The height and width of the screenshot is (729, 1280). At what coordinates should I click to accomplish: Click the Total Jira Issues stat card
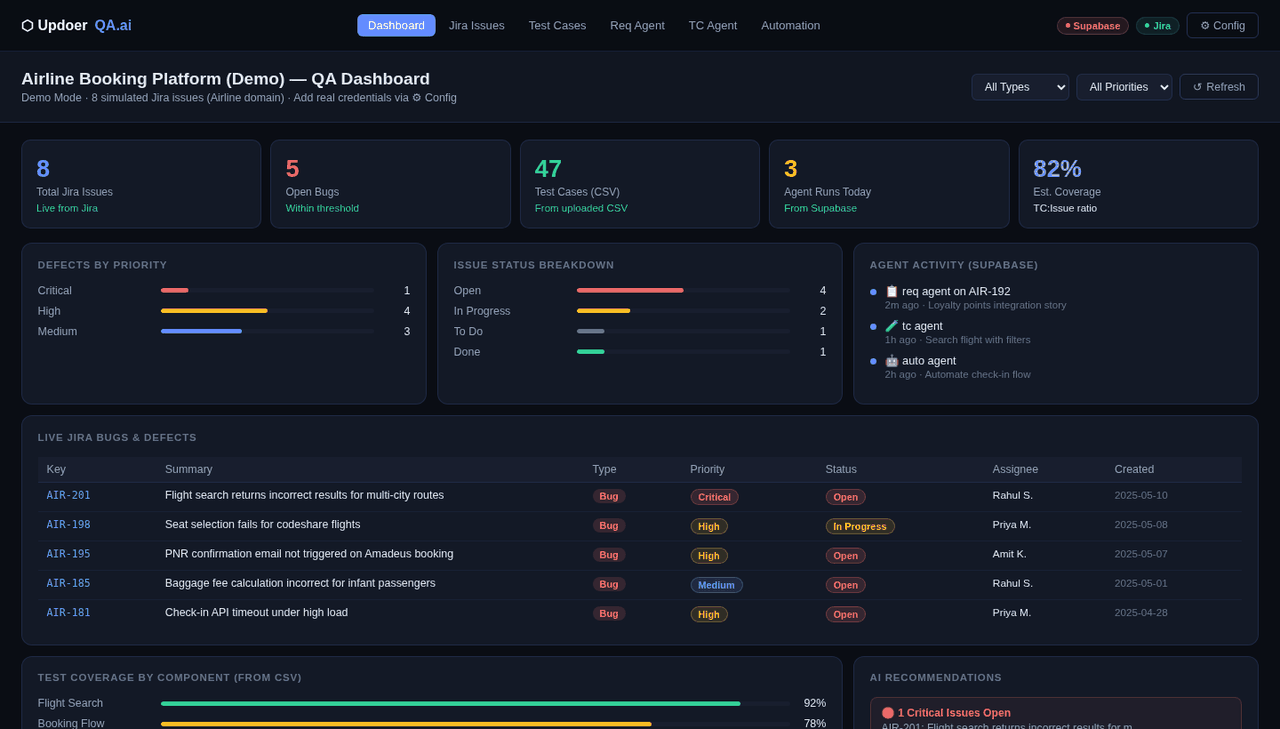click(x=141, y=184)
